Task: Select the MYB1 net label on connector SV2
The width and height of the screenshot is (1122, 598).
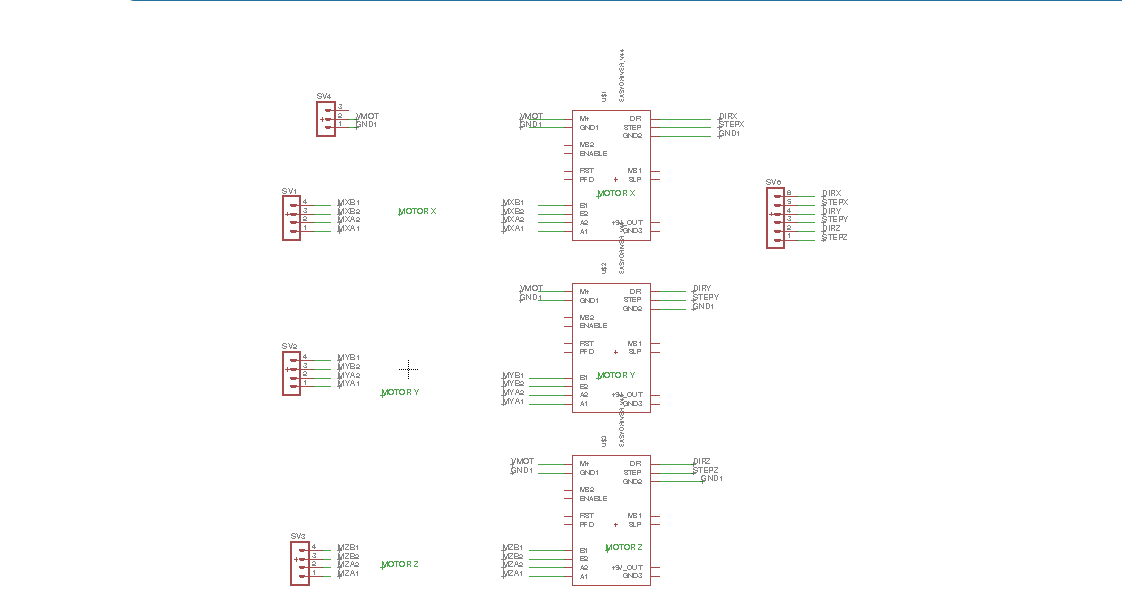Action: (349, 358)
